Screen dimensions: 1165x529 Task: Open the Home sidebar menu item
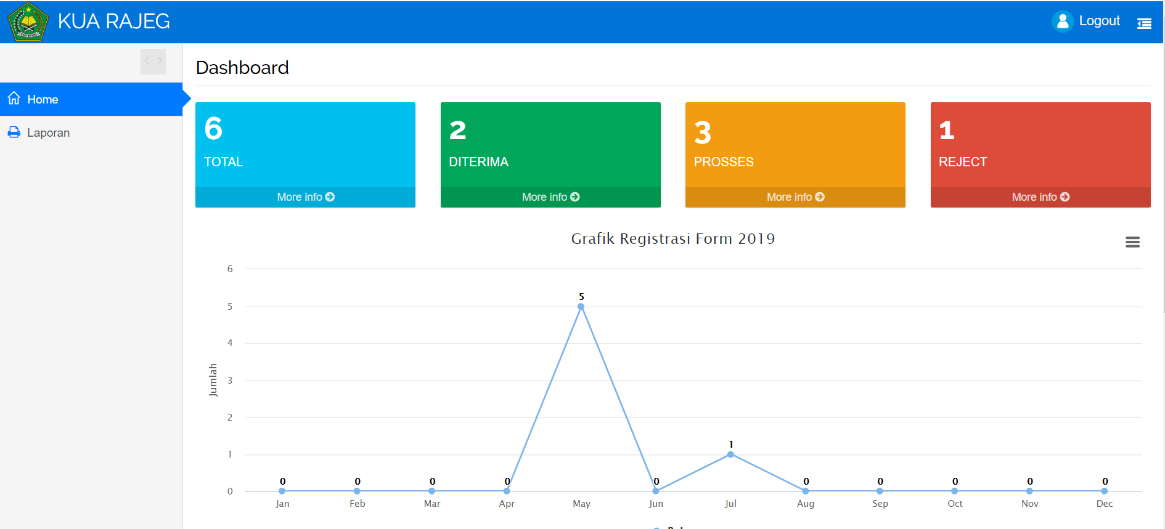[x=91, y=99]
